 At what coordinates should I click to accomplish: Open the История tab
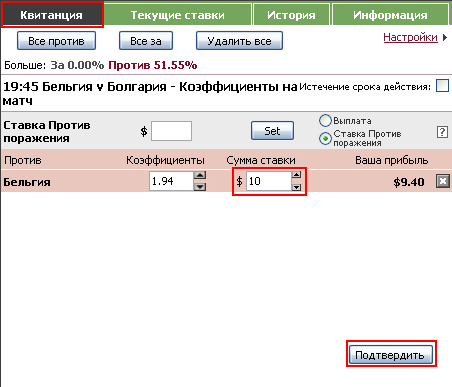point(291,15)
